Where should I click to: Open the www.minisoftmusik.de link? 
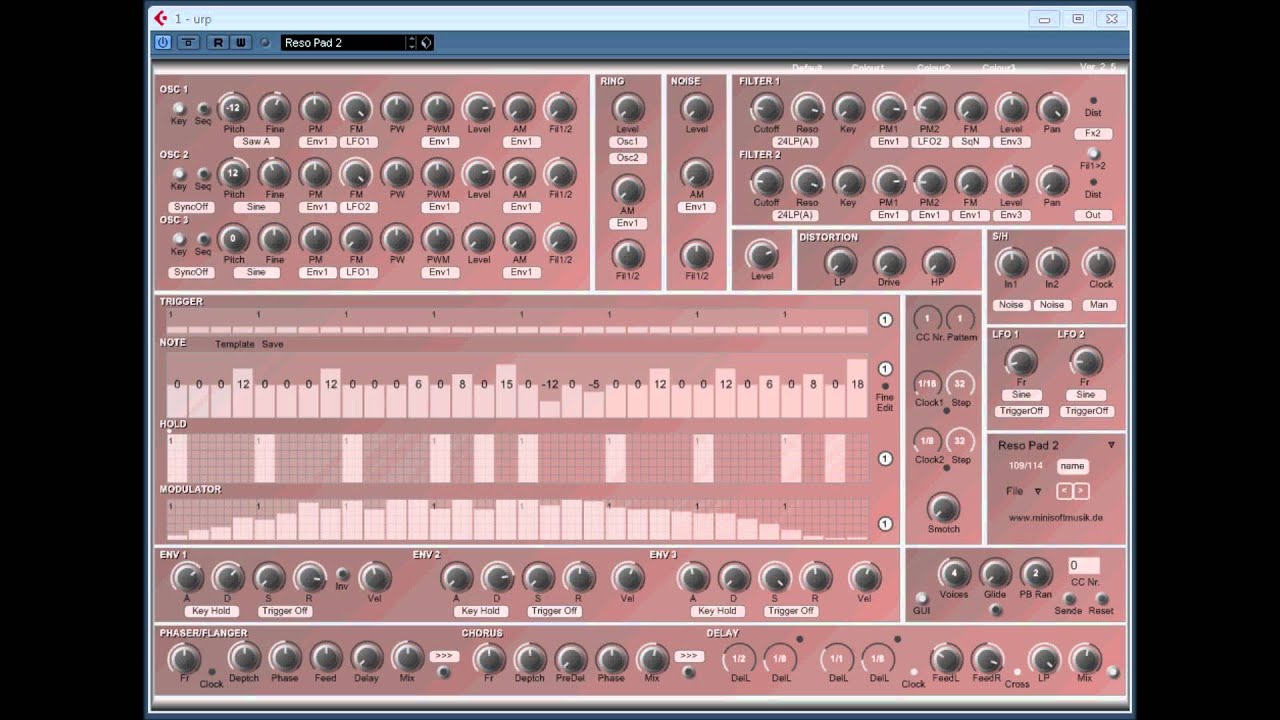[1055, 518]
